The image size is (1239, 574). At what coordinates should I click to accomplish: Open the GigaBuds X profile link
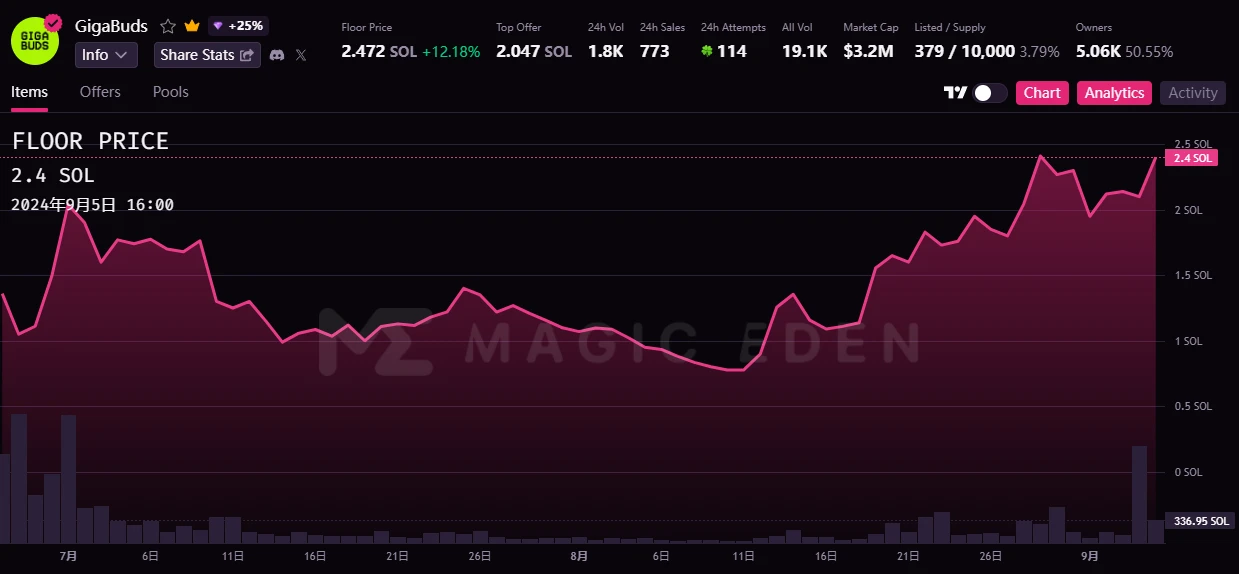(x=301, y=55)
